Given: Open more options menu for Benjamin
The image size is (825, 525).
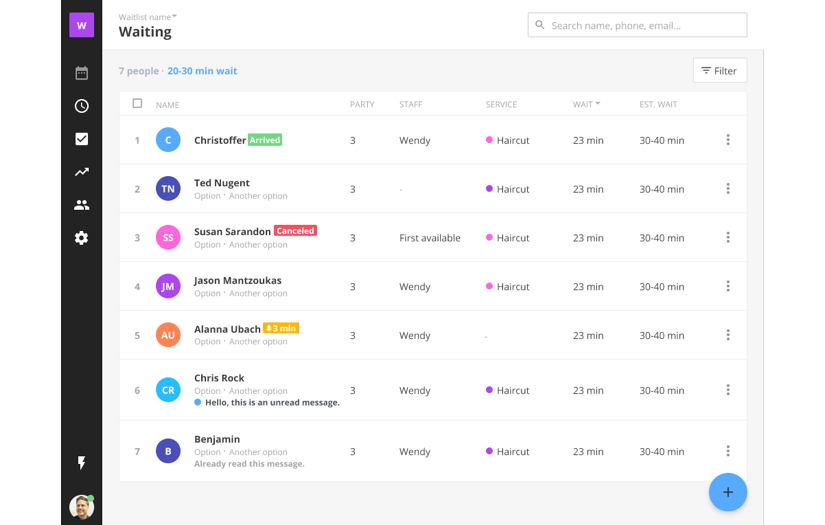Looking at the screenshot, I should coord(728,451).
